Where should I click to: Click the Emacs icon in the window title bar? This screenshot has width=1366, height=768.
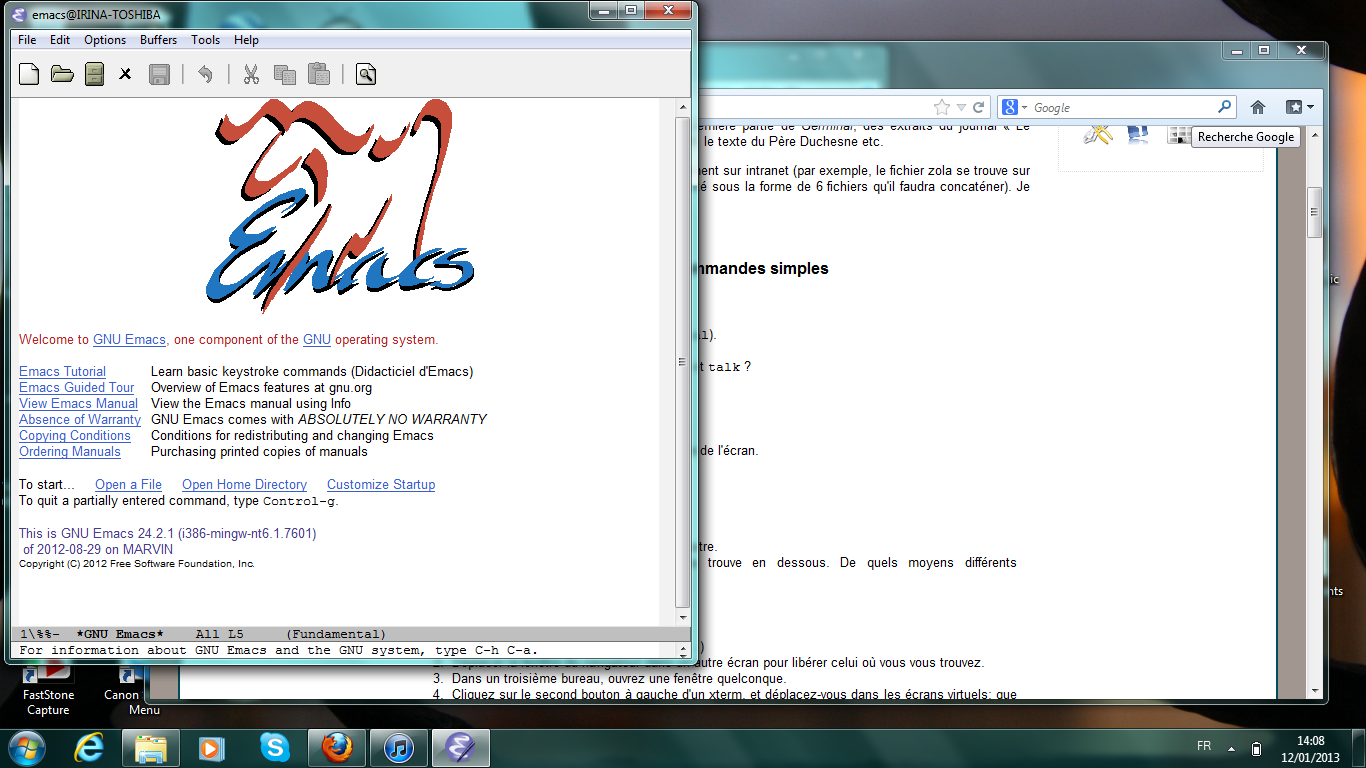[20, 14]
